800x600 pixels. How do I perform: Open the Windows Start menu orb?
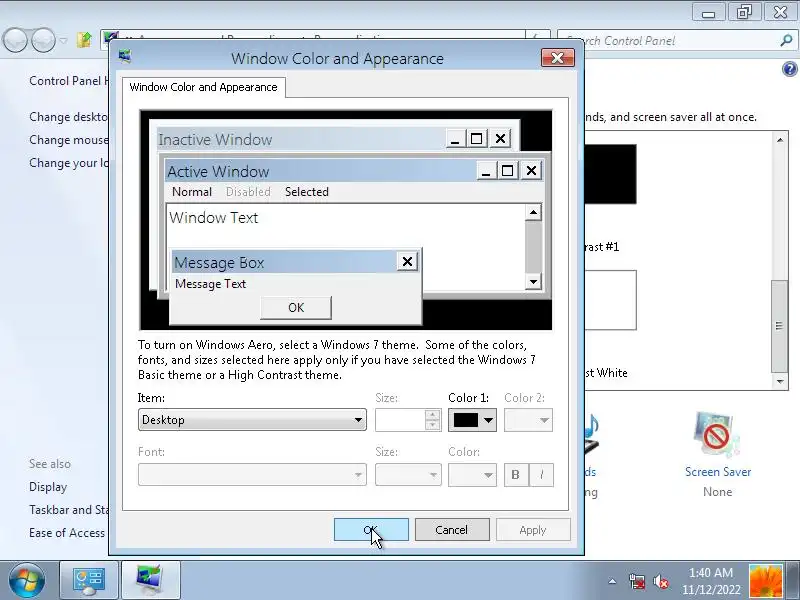click(x=27, y=580)
